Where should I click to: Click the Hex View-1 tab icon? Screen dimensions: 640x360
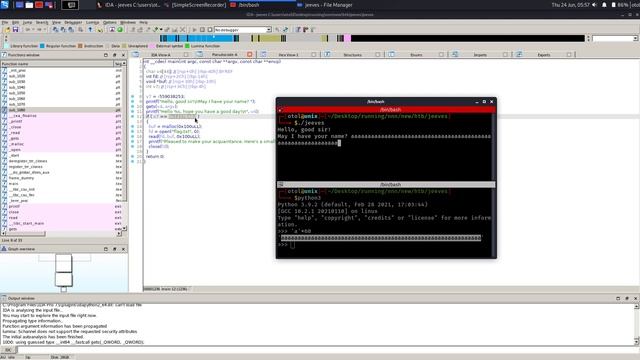[x=263, y=54]
